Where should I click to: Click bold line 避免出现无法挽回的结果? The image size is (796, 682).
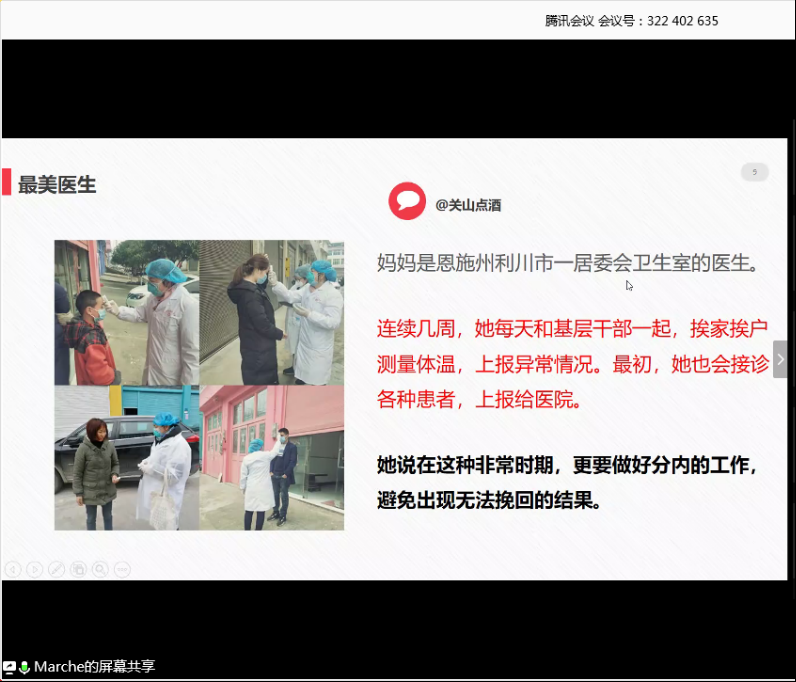[489, 500]
